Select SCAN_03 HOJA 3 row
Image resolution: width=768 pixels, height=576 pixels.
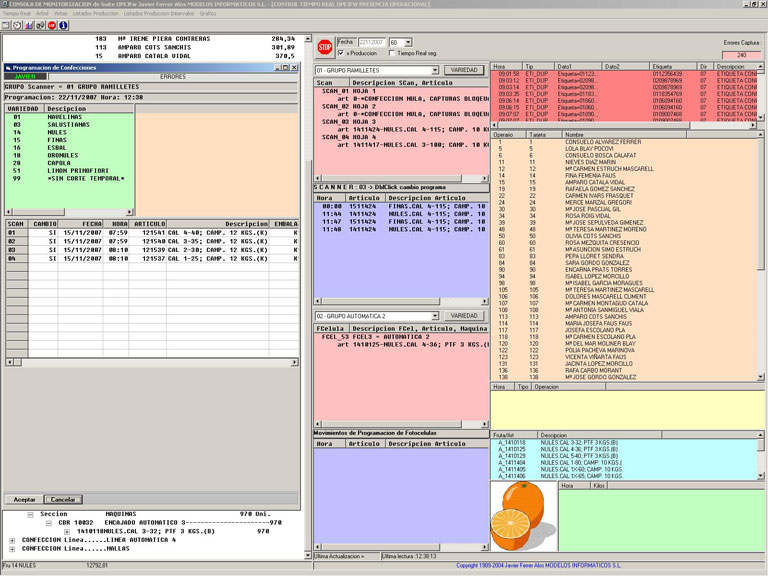pos(401,121)
